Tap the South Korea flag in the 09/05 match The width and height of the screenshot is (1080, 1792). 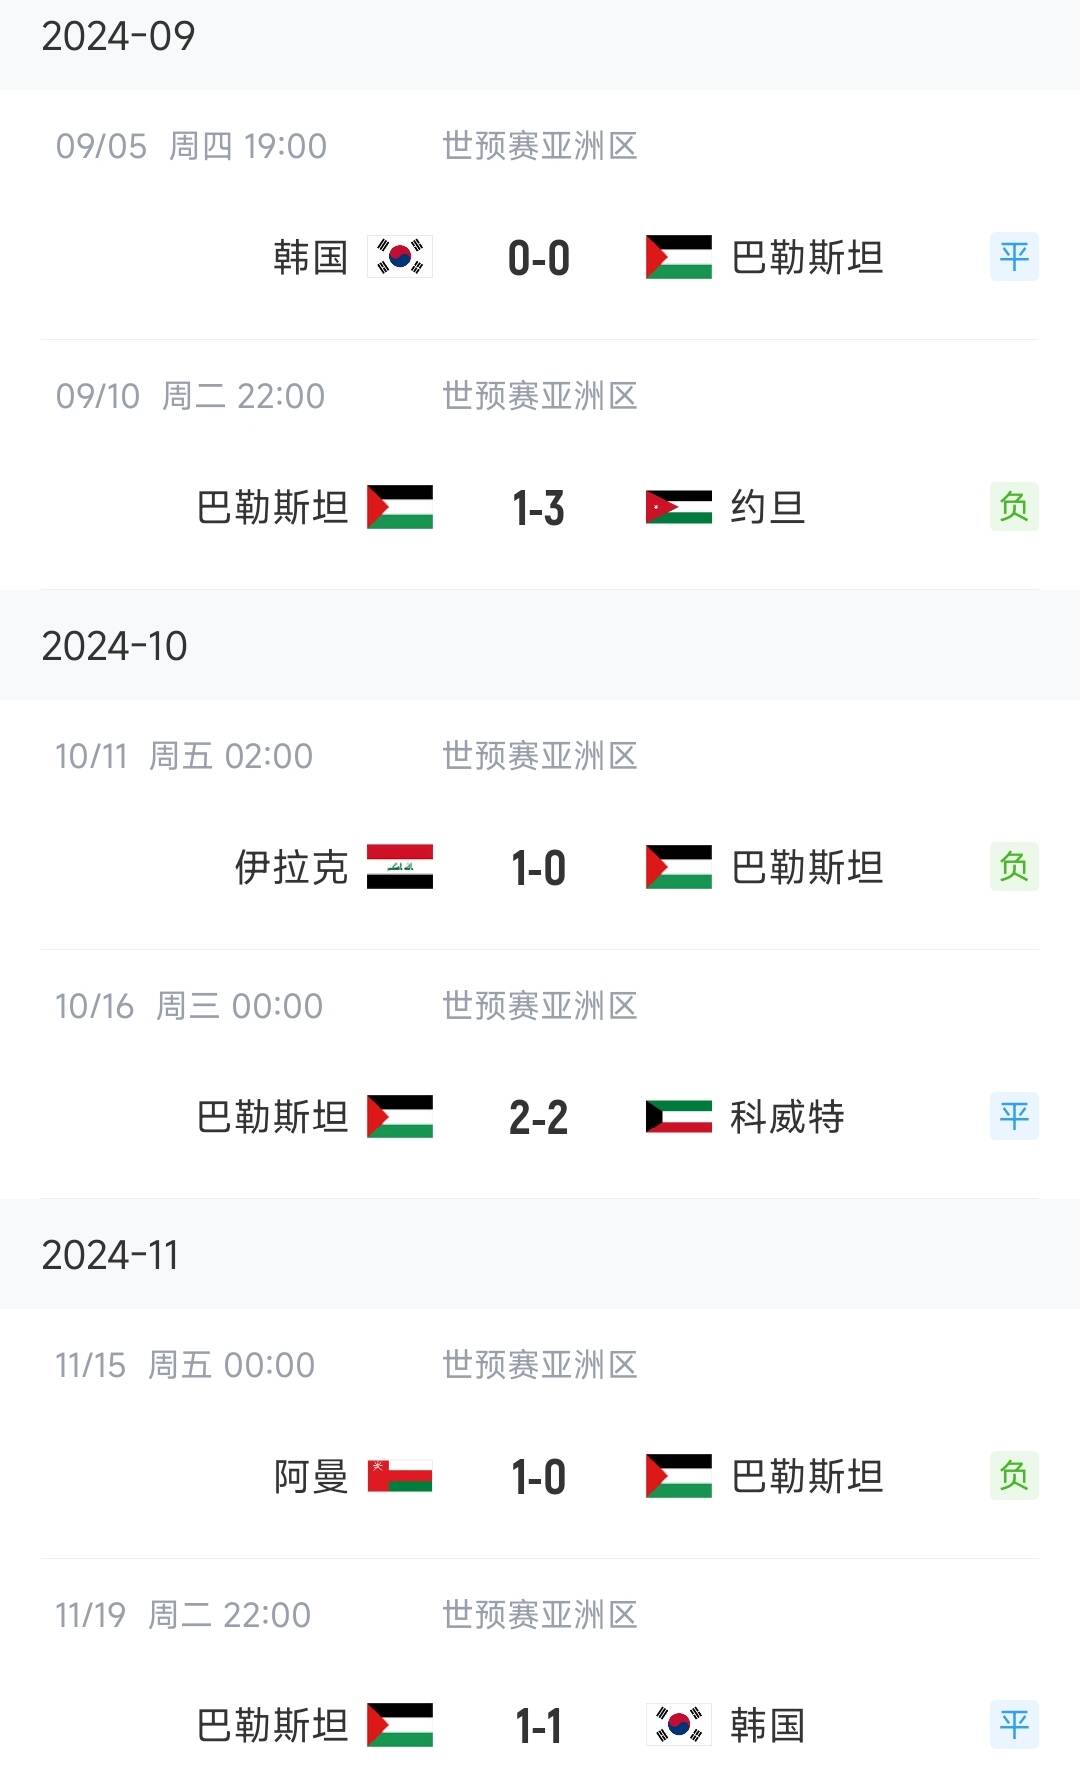pyautogui.click(x=400, y=257)
